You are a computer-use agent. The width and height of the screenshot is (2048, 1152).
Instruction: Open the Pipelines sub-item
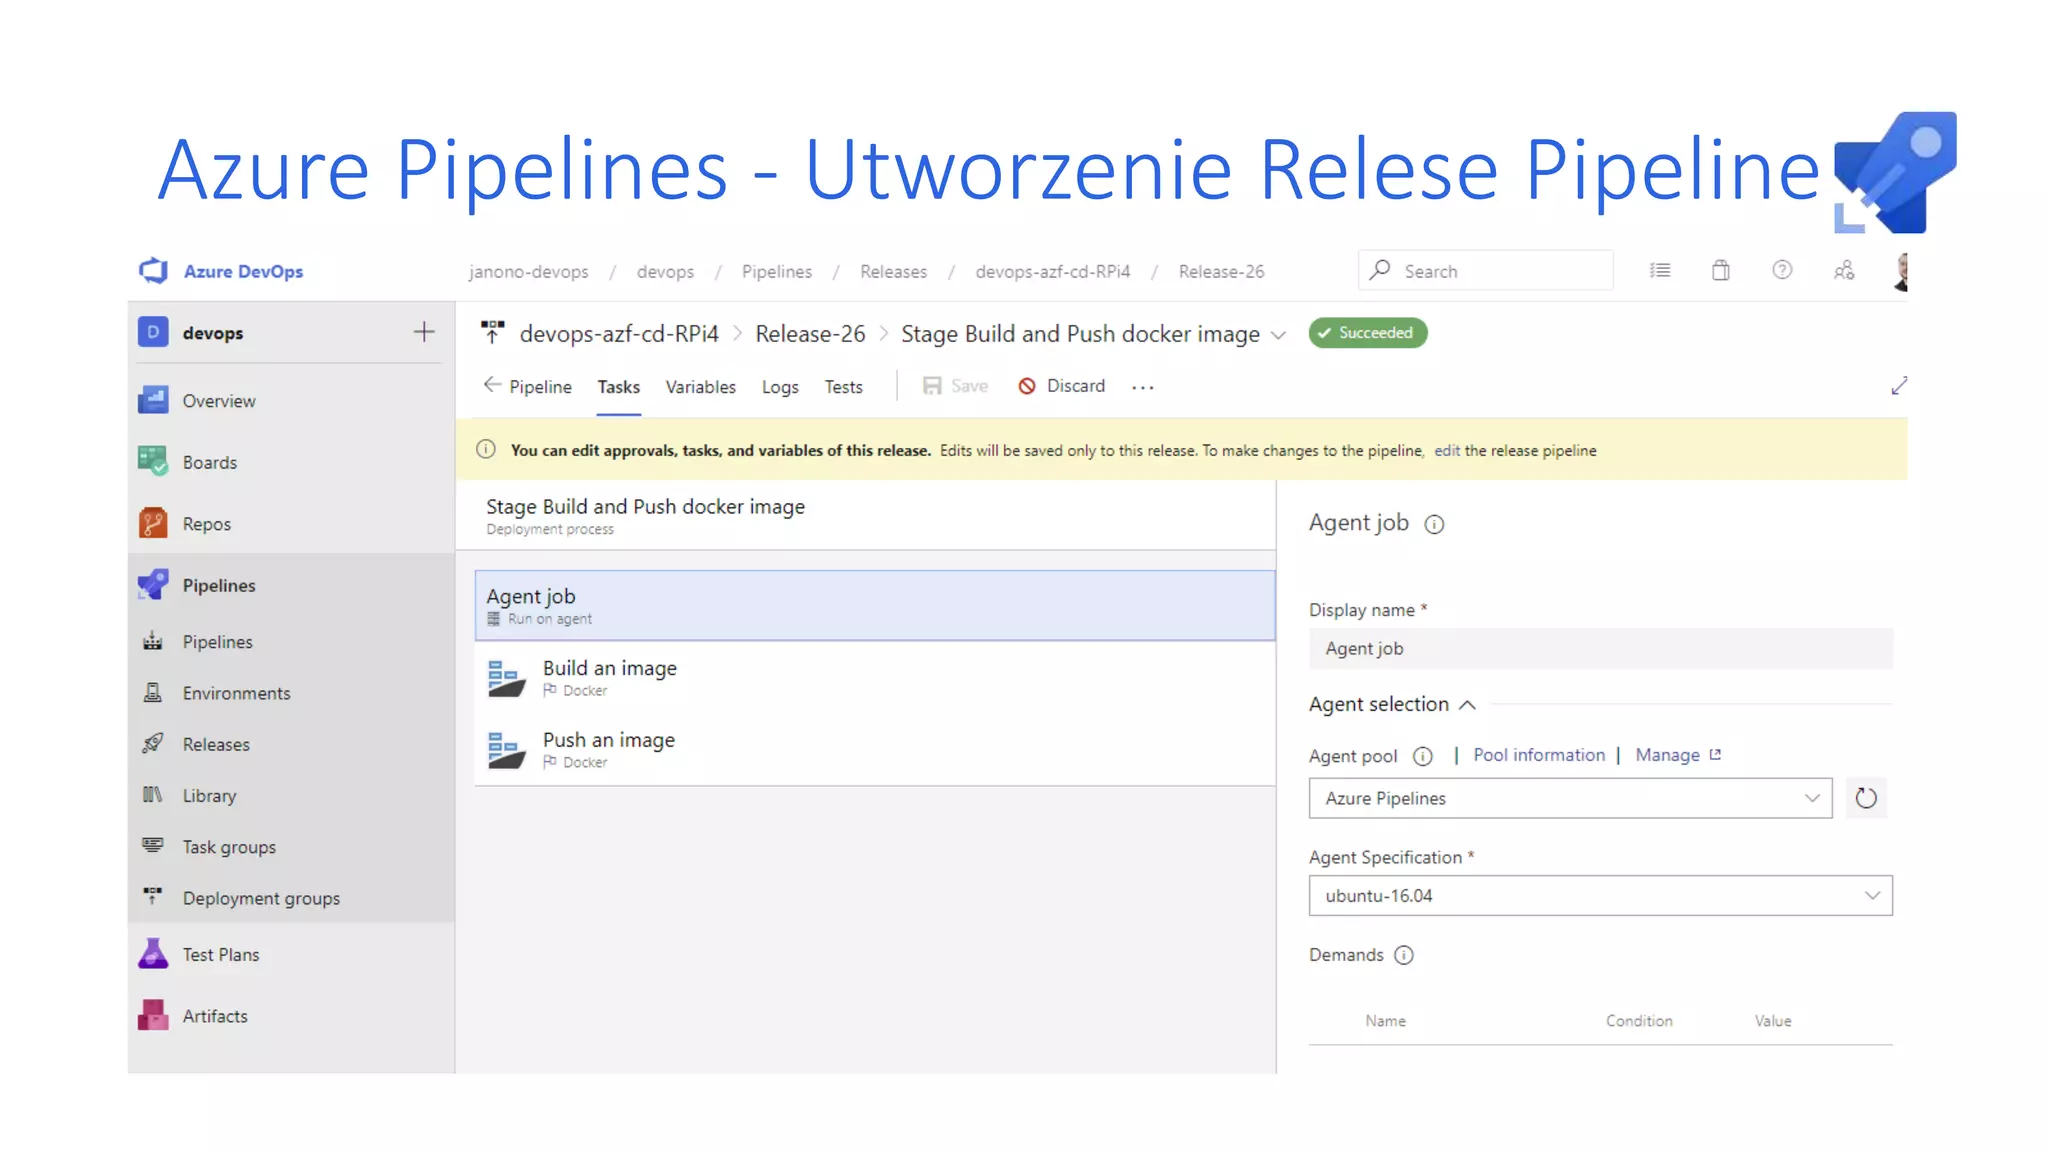pos(217,642)
